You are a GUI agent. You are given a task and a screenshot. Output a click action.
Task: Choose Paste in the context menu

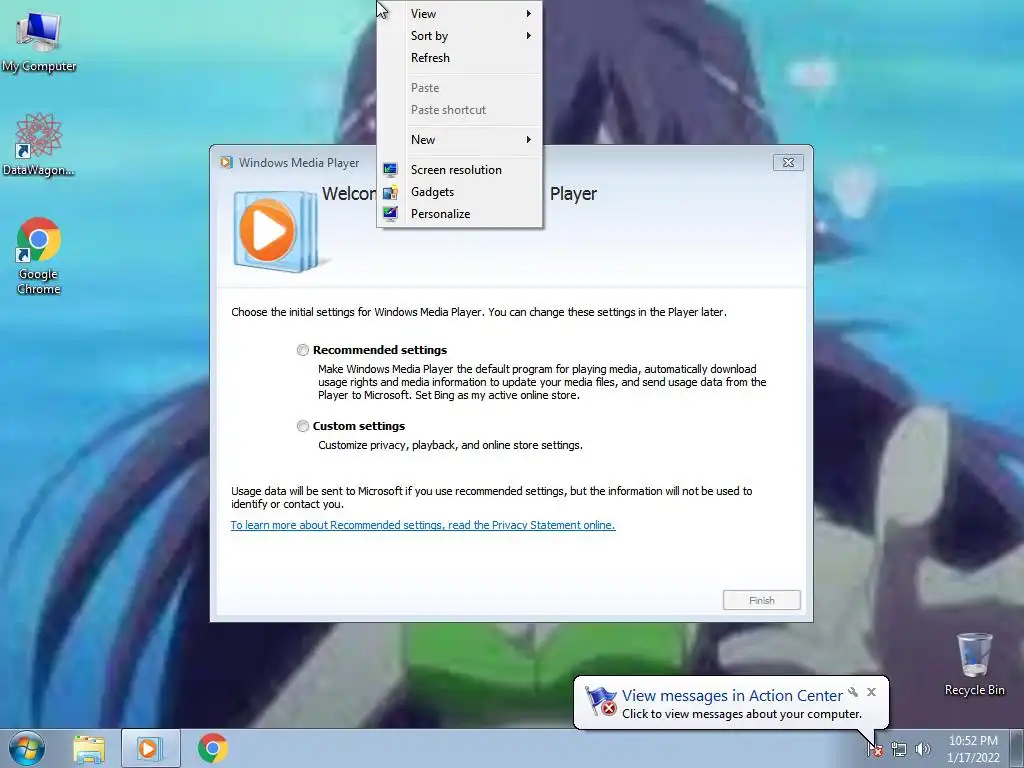pos(460,88)
